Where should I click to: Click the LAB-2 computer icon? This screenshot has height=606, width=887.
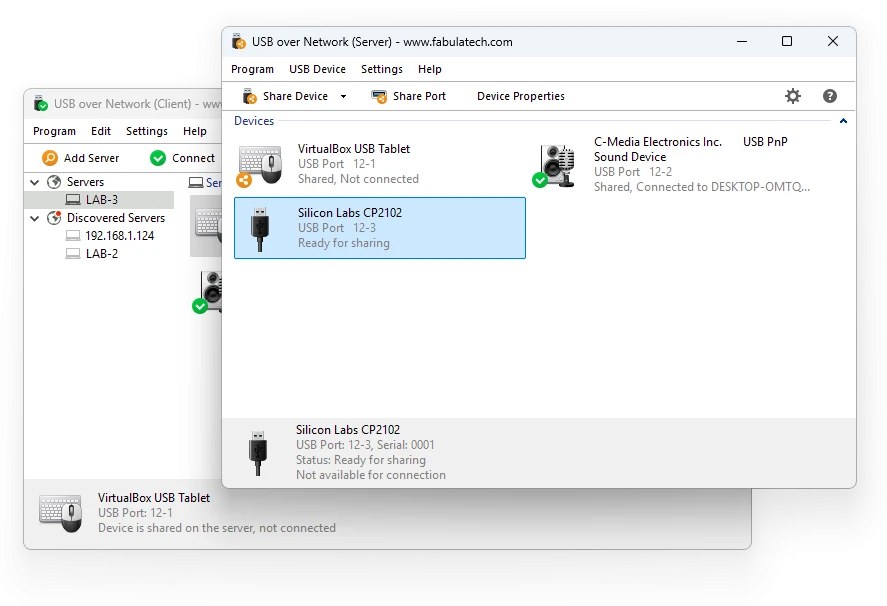(73, 254)
